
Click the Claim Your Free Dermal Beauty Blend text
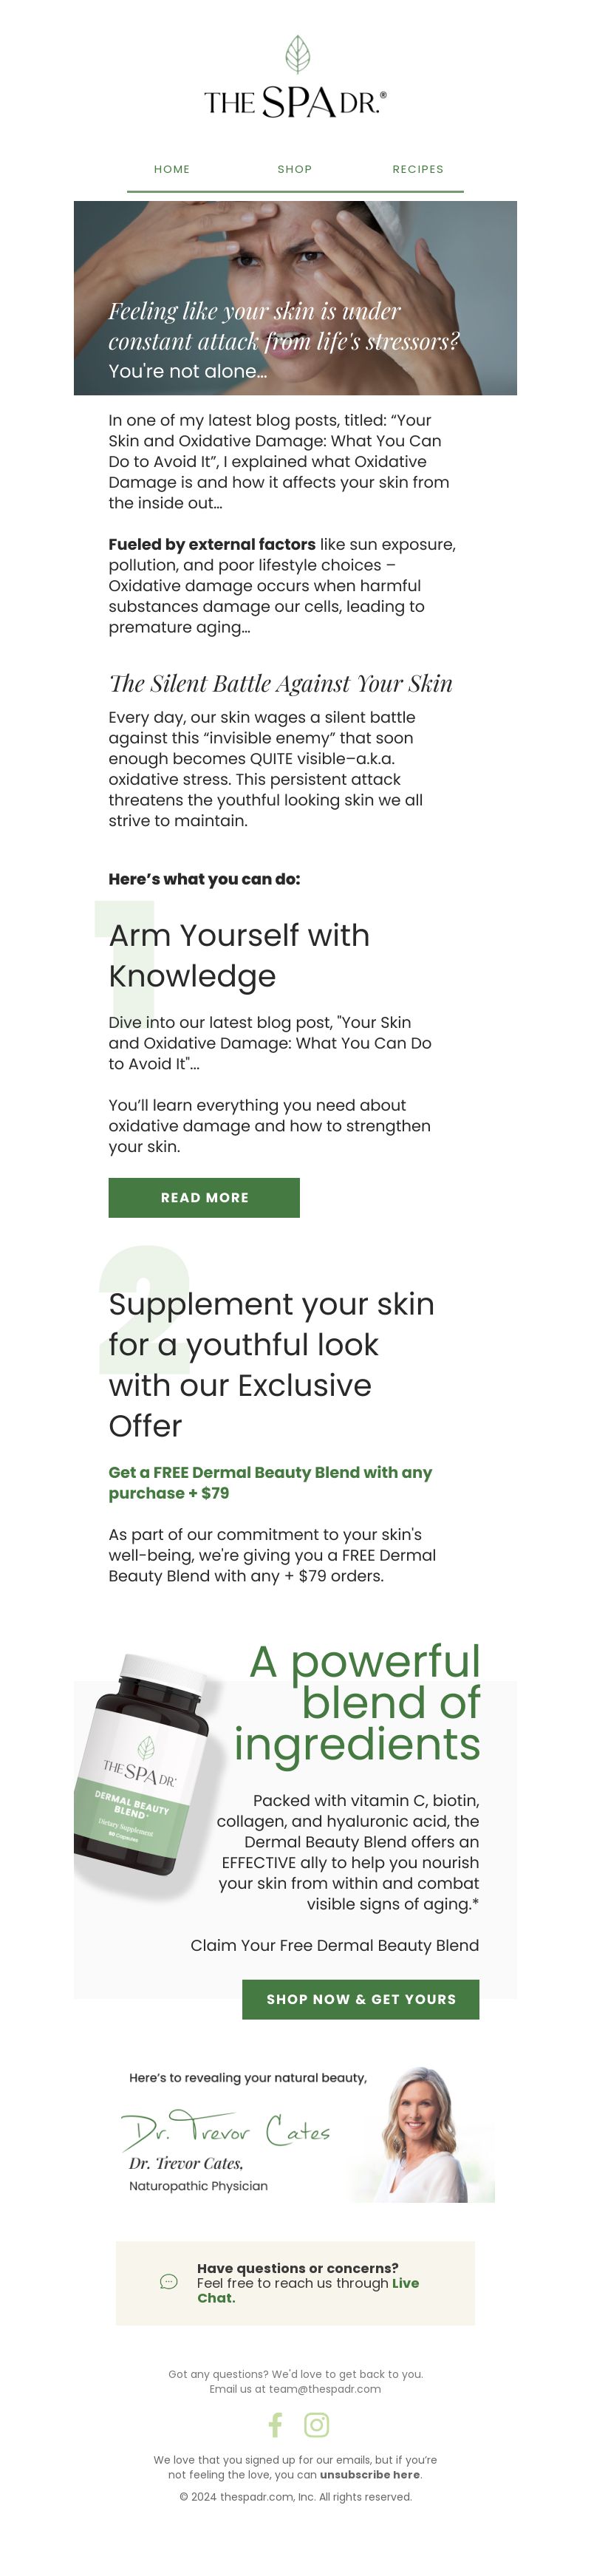335,1945
